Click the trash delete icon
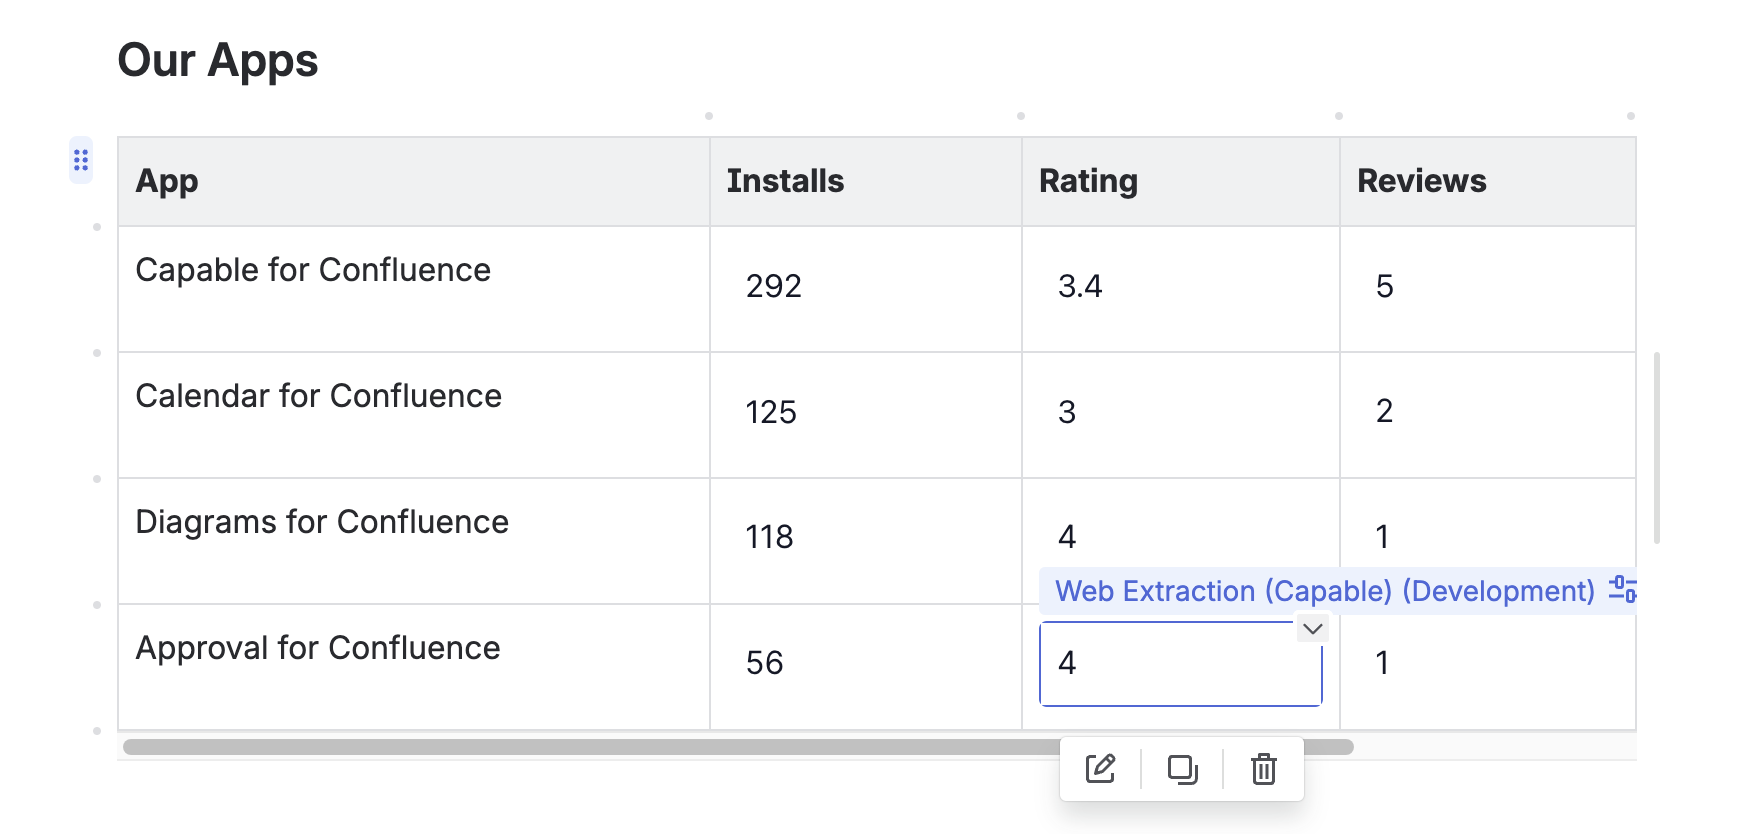 [x=1264, y=769]
